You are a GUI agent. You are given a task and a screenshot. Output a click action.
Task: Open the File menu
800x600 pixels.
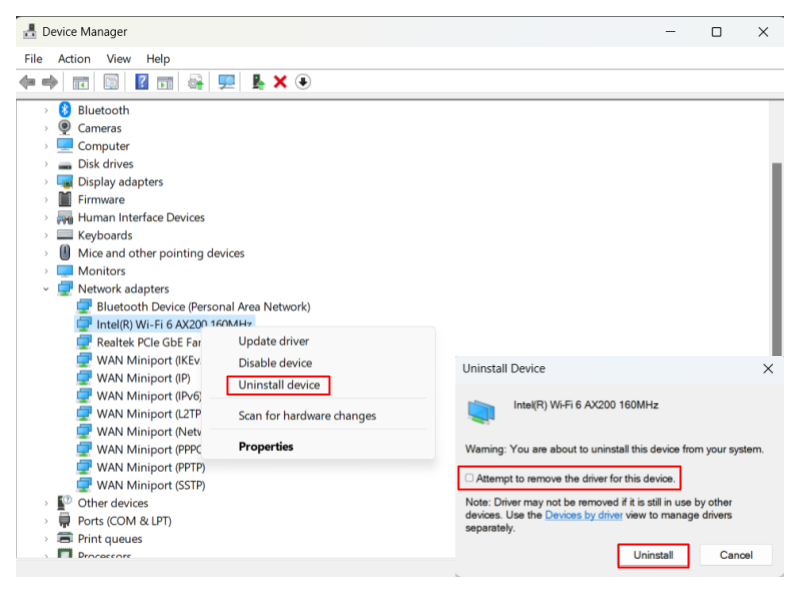[x=33, y=59]
